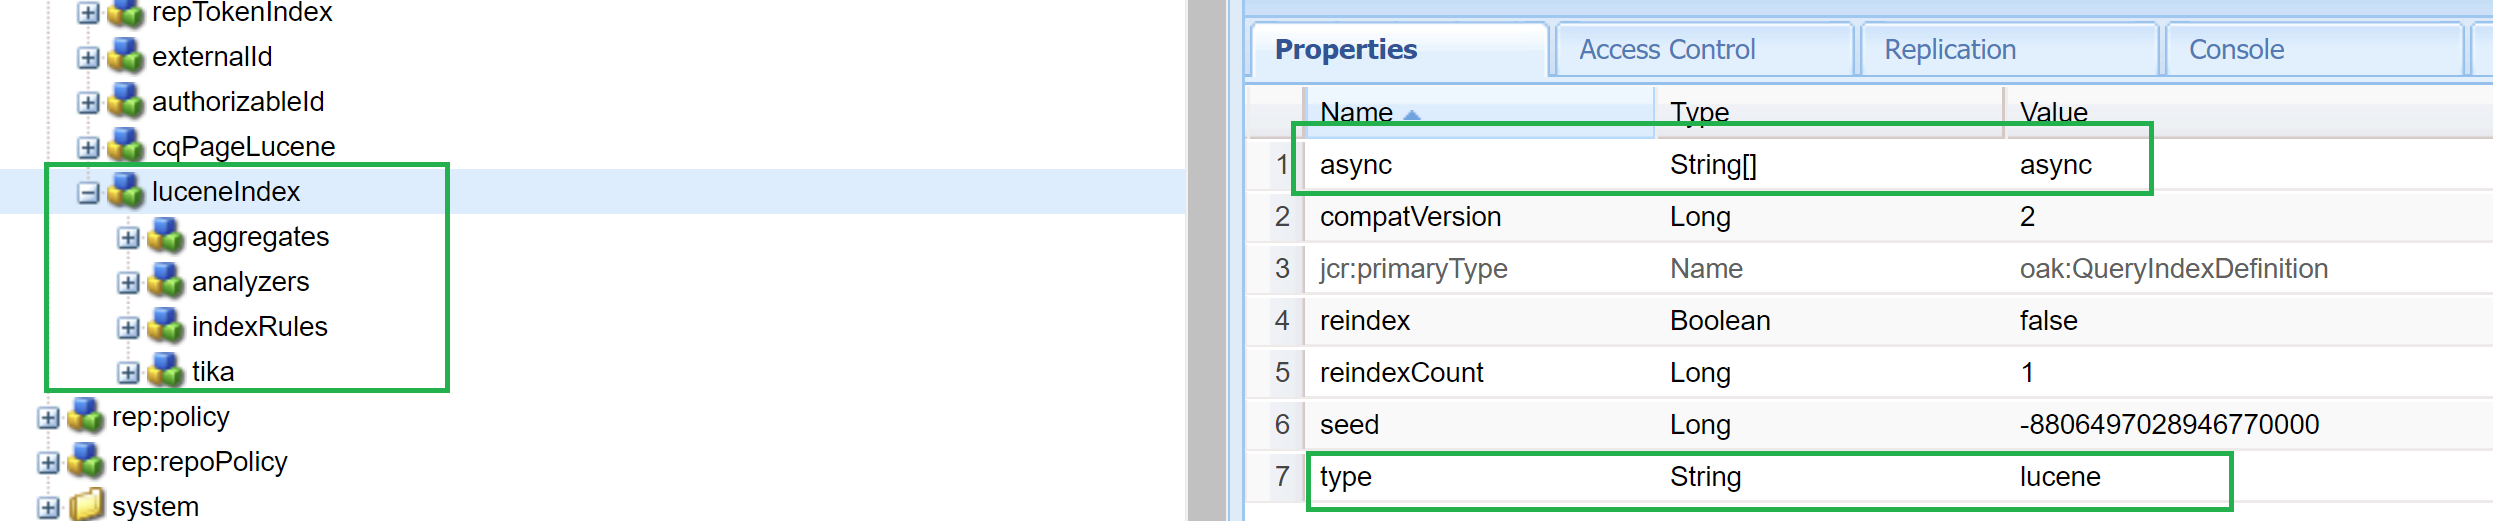The image size is (2496, 530).
Task: Click the value oak:QueryIndexDefinition
Action: click(2174, 269)
